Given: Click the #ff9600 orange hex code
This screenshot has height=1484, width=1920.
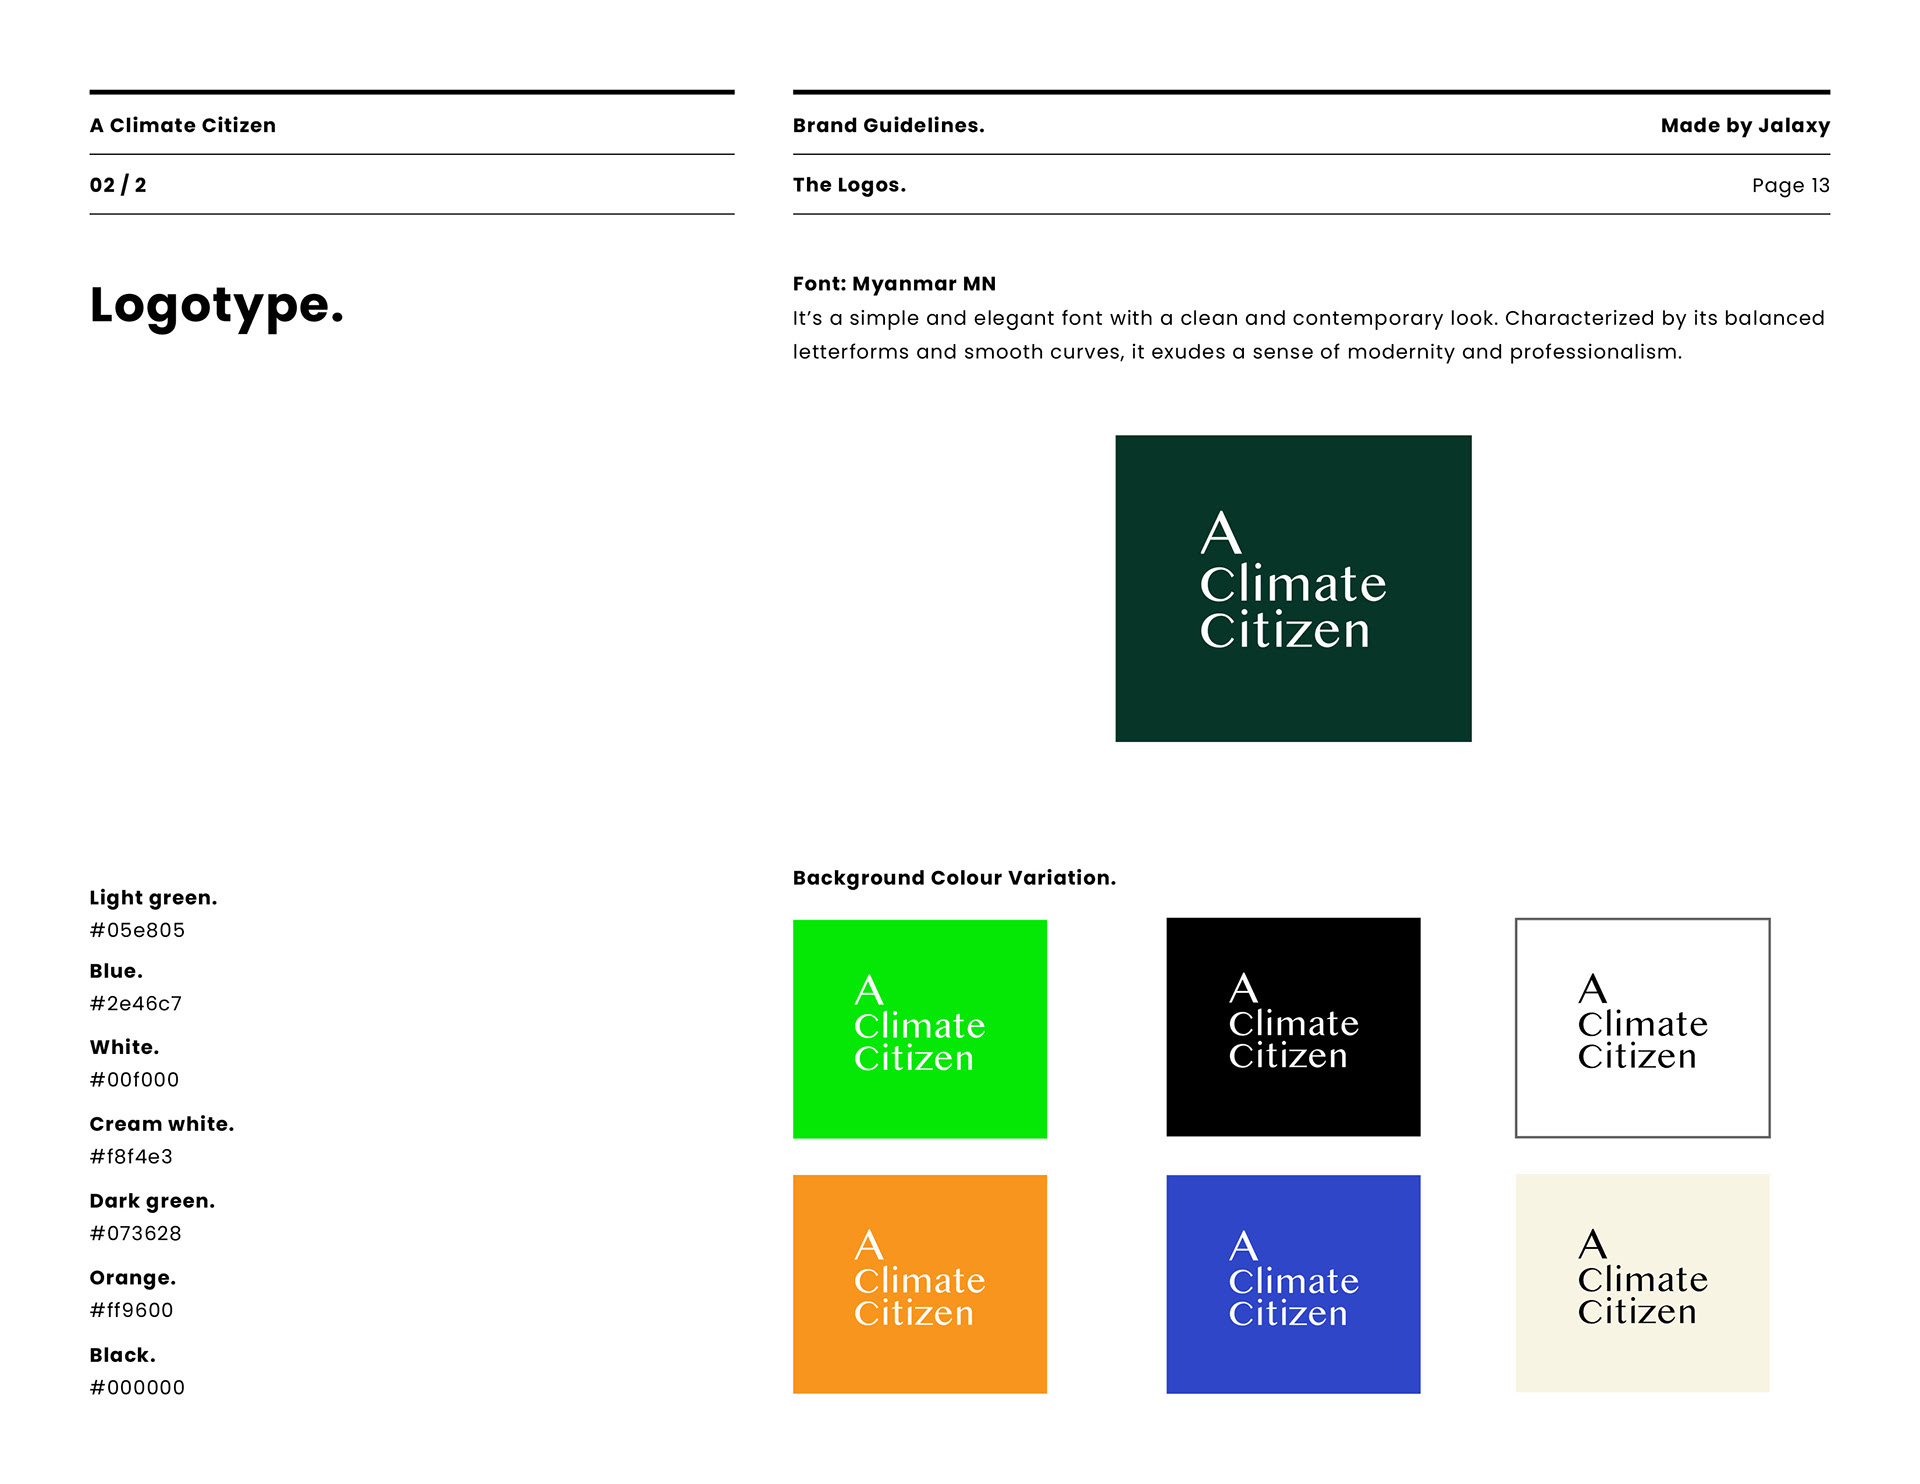Looking at the screenshot, I should [x=131, y=1310].
